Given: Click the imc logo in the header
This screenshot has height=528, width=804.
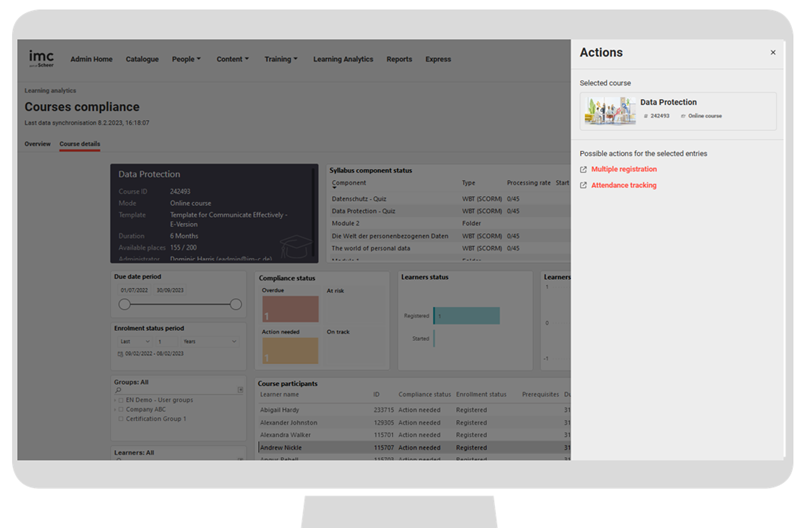Looking at the screenshot, I should (42, 58).
